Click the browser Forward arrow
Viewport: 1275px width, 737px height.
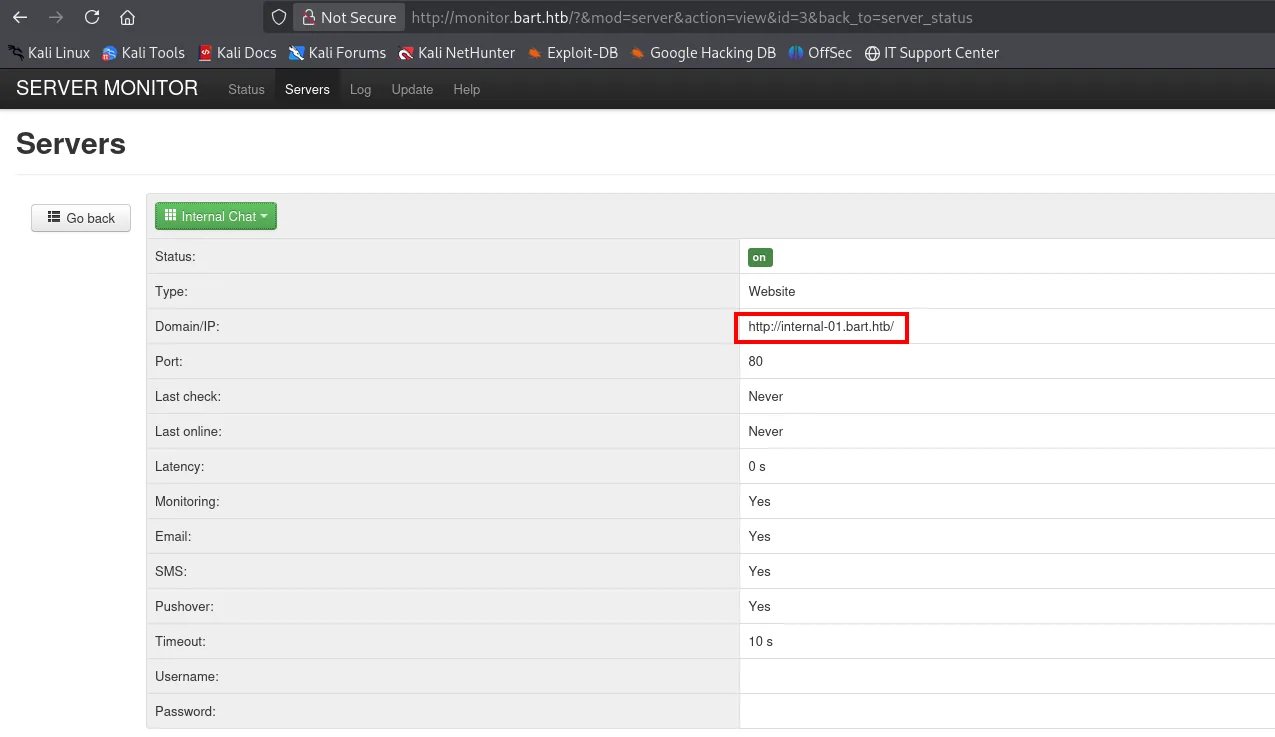pos(56,17)
